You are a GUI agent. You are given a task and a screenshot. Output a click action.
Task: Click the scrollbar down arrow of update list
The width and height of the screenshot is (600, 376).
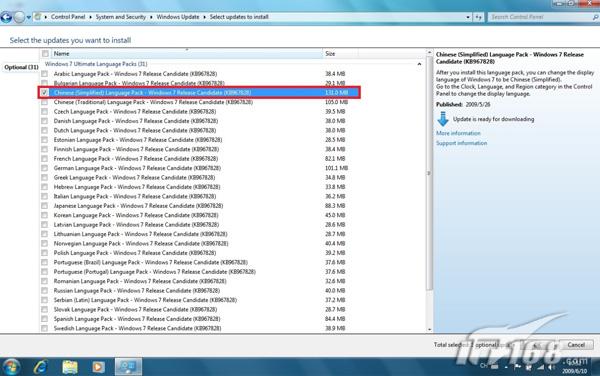point(429,329)
